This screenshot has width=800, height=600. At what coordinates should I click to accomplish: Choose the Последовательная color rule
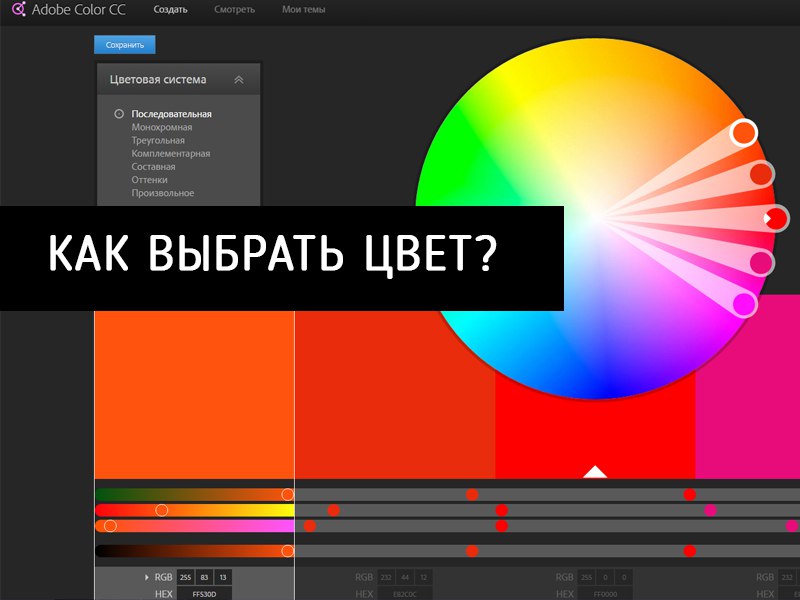171,114
